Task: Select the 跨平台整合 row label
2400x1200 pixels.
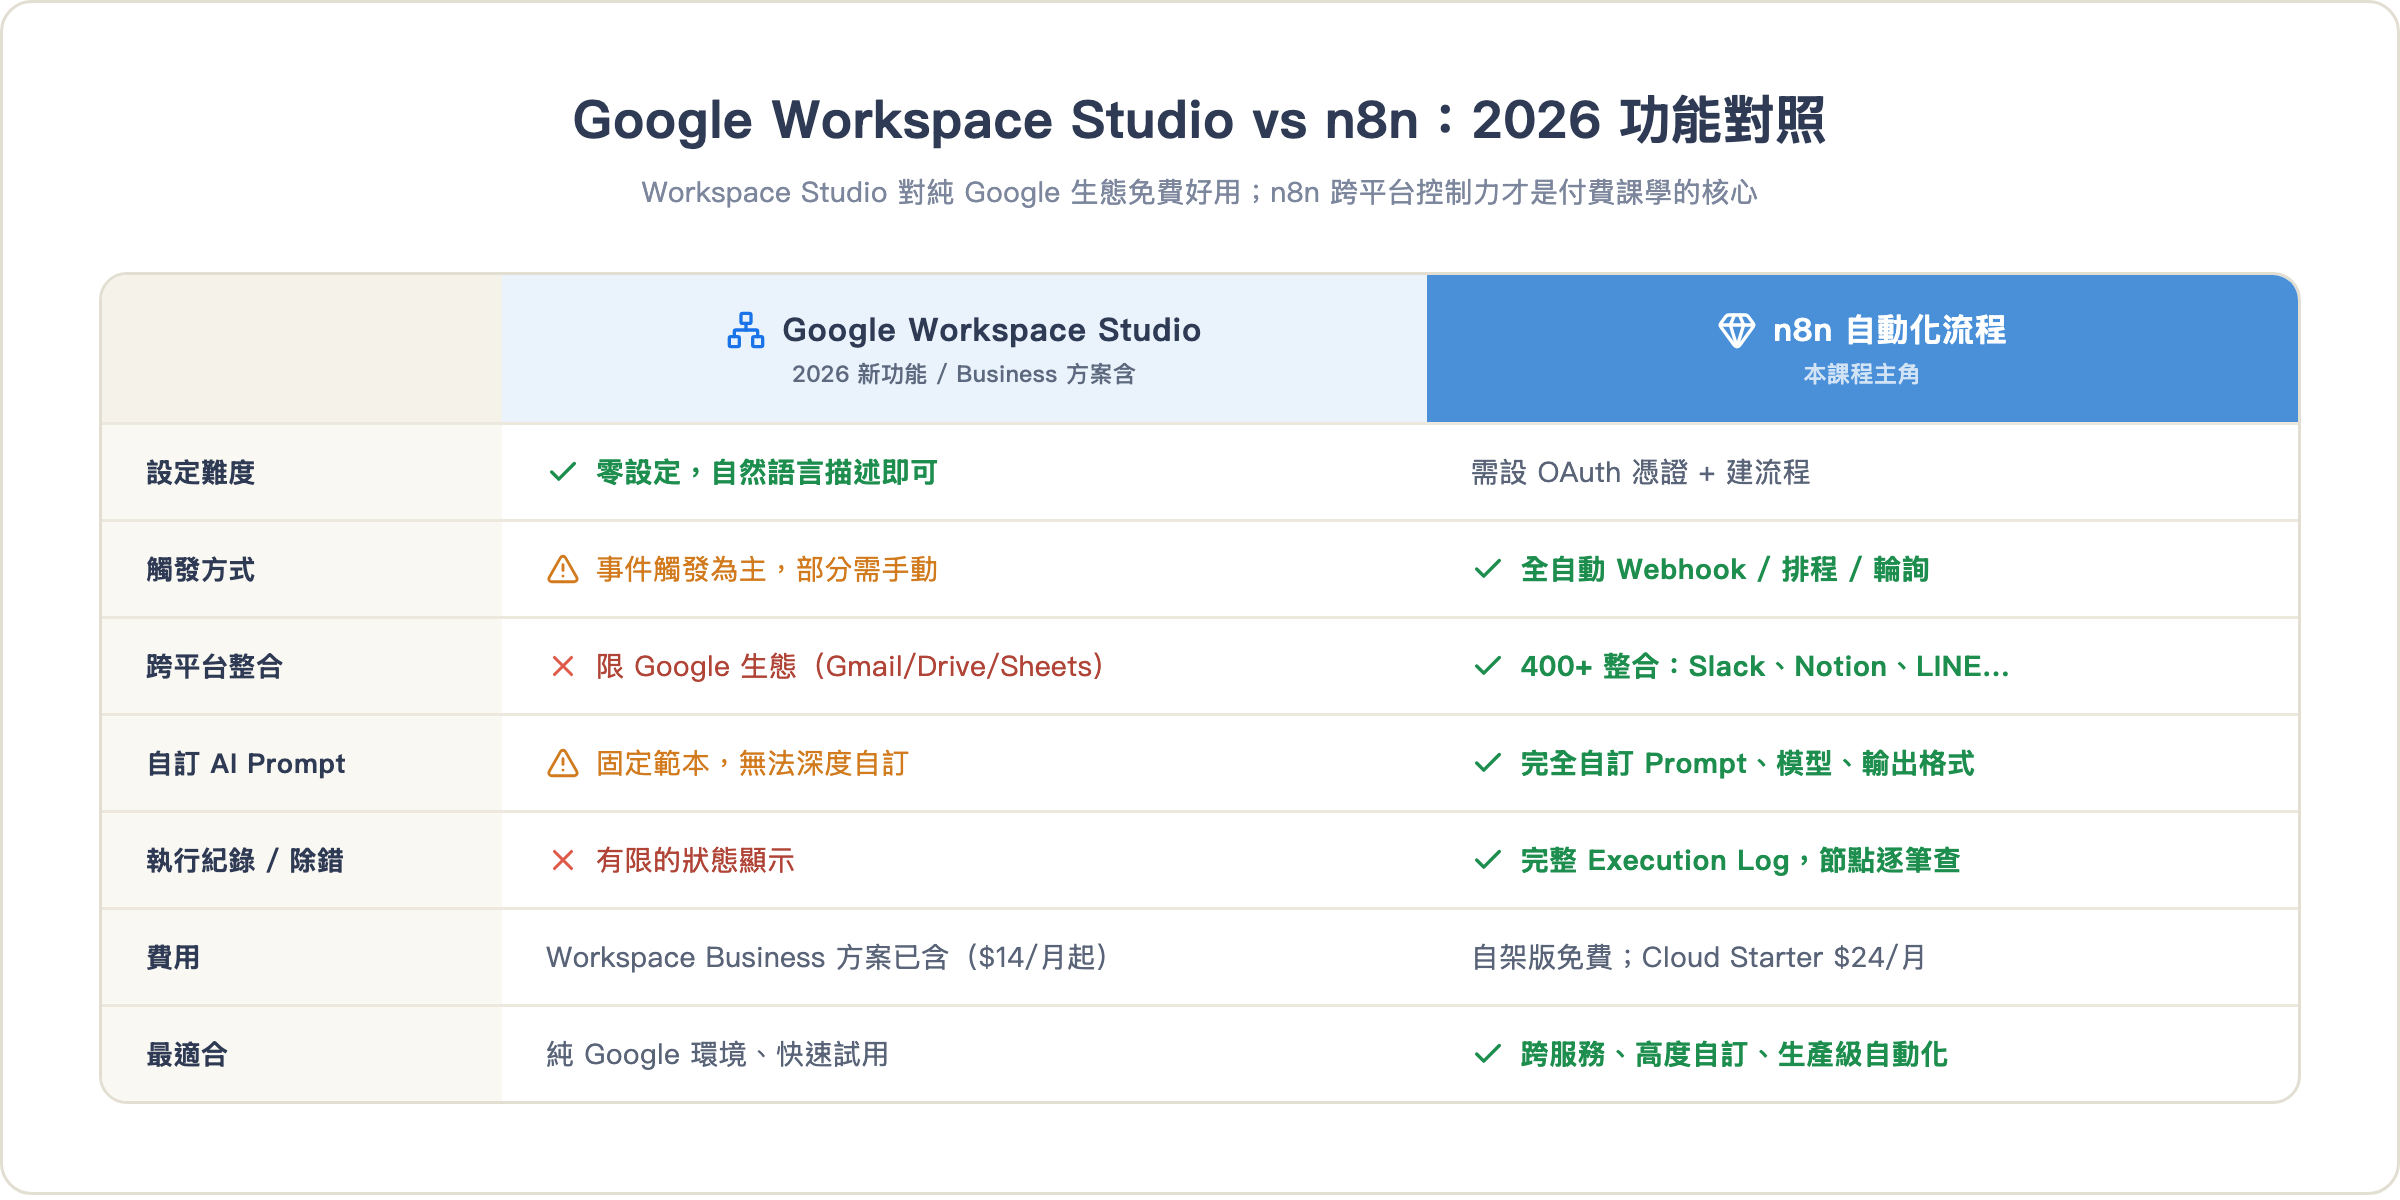Action: tap(215, 666)
